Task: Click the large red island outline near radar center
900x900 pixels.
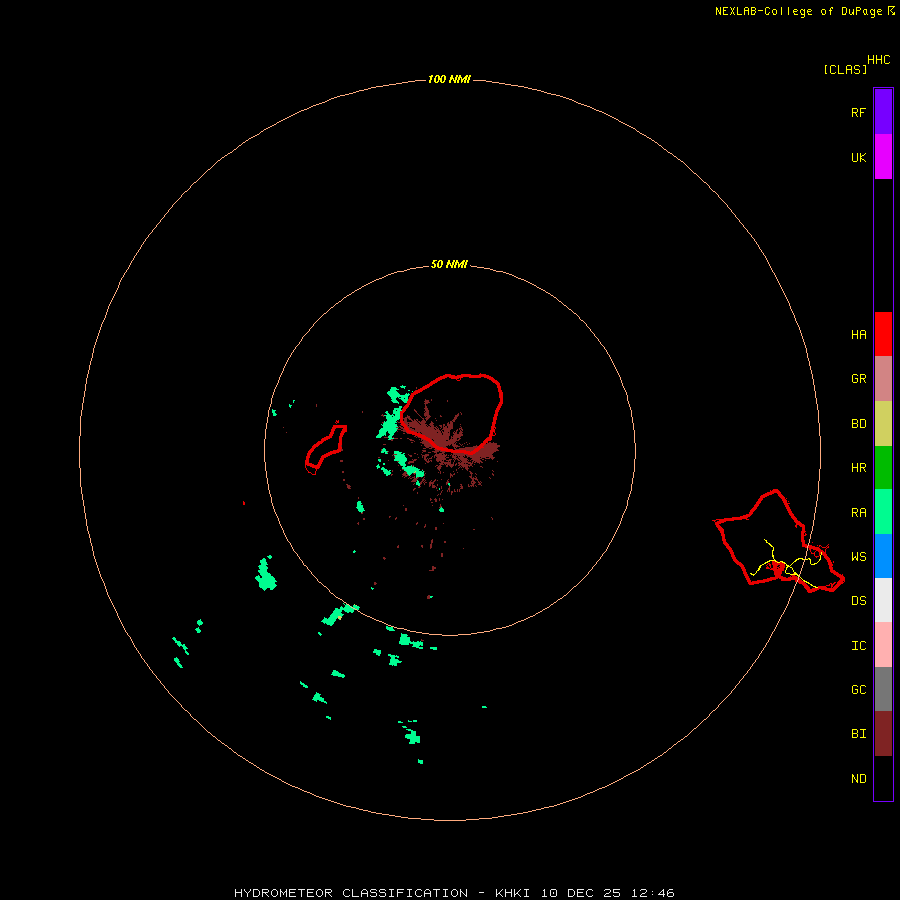Action: 451,414
